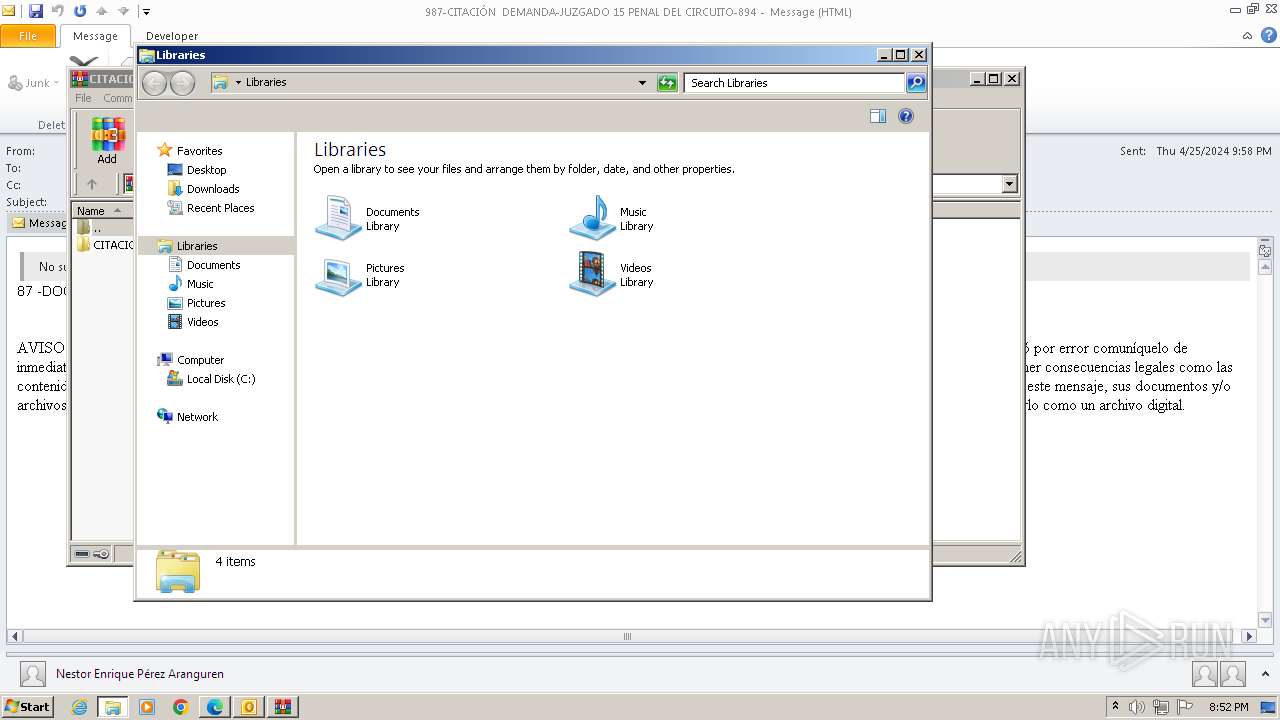Switch to Outlook taskbar button
The width and height of the screenshot is (1280, 720).
coord(248,707)
